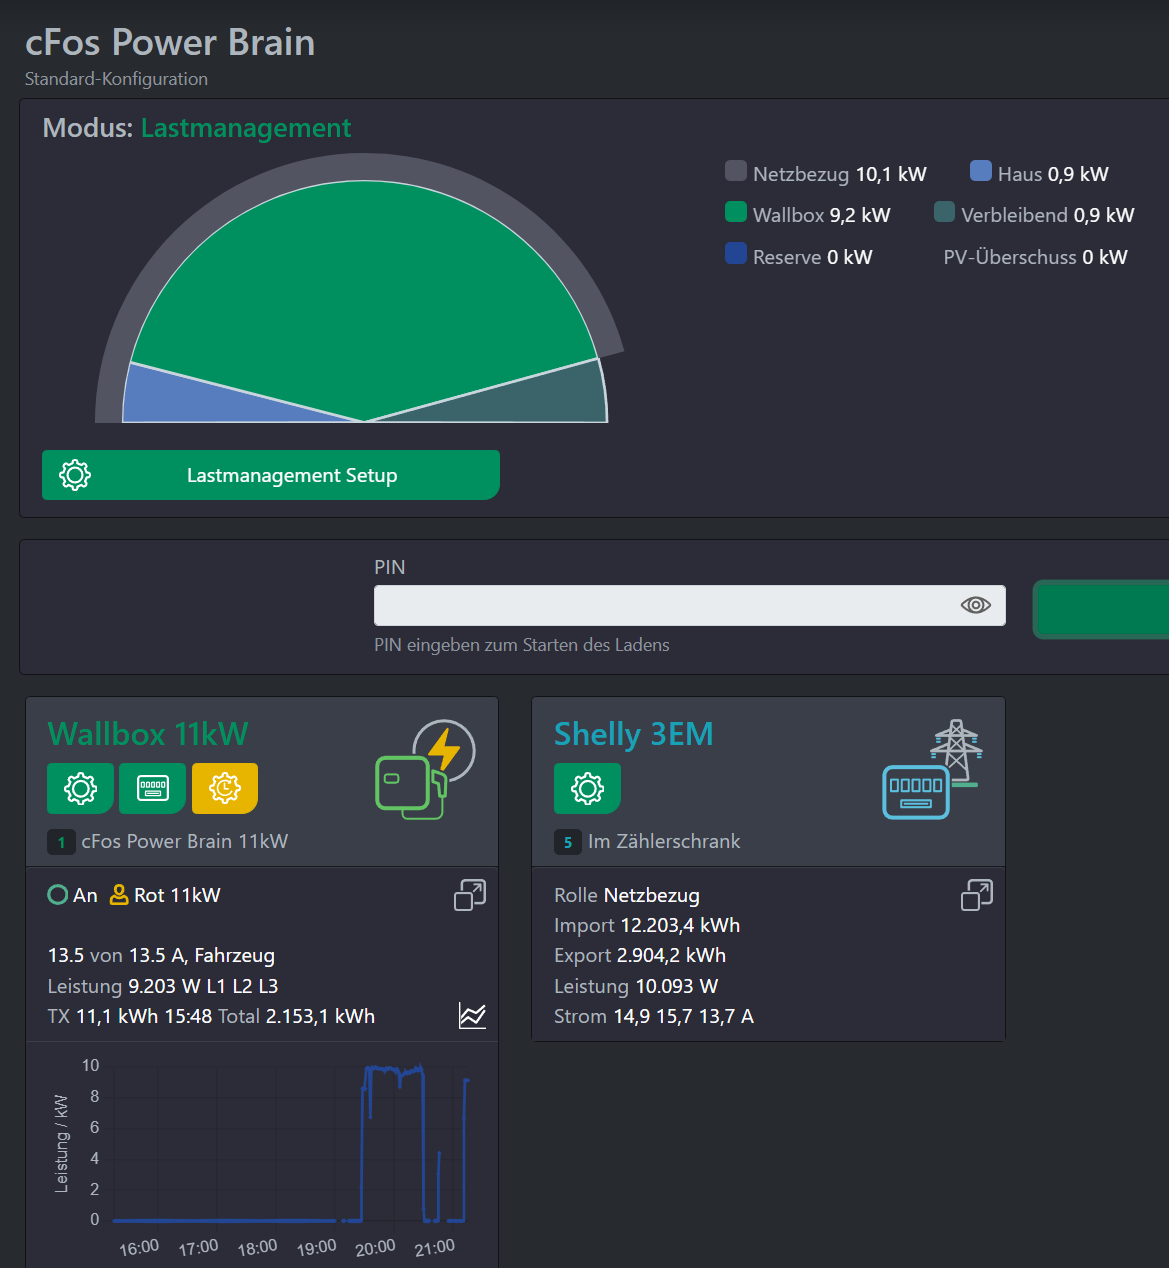Click the gray Netzbezug legend swatch
This screenshot has width=1169, height=1268.
tap(736, 171)
